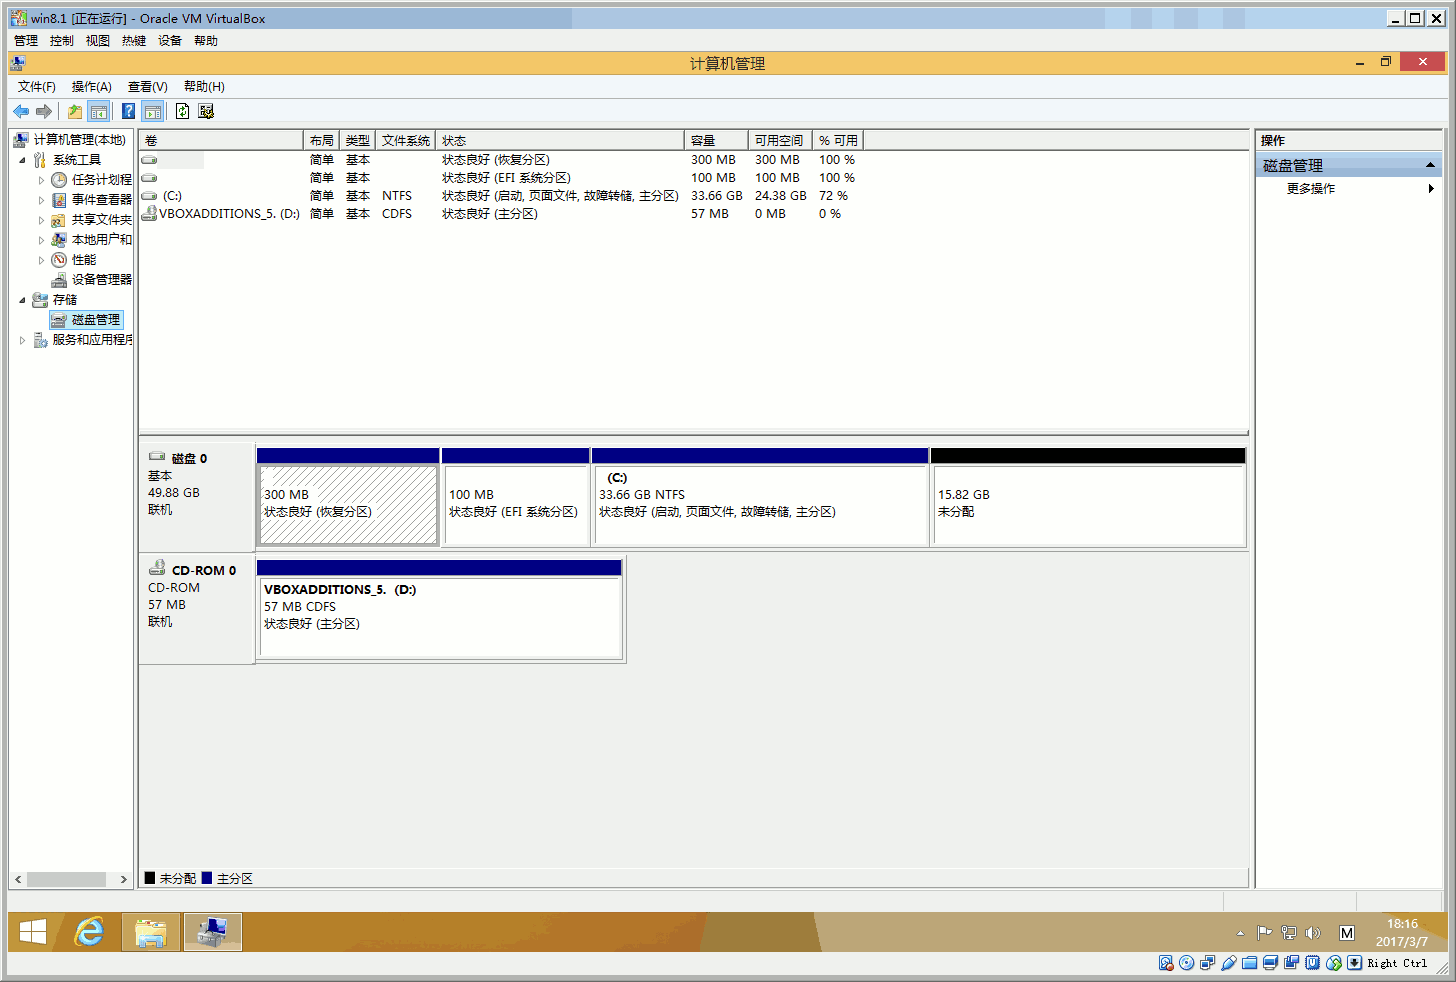Screen dimensions: 1456x982
Task: Click the tree pane scrollbar's left arrow
Action: click(18, 879)
